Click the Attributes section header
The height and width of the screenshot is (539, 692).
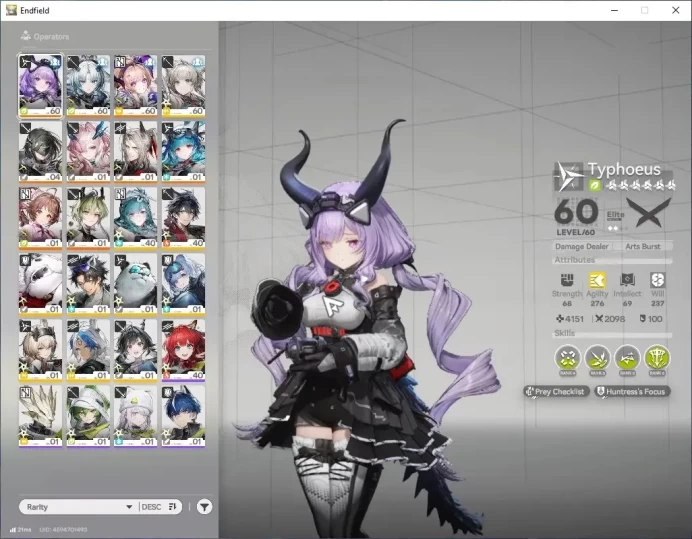tap(575, 260)
